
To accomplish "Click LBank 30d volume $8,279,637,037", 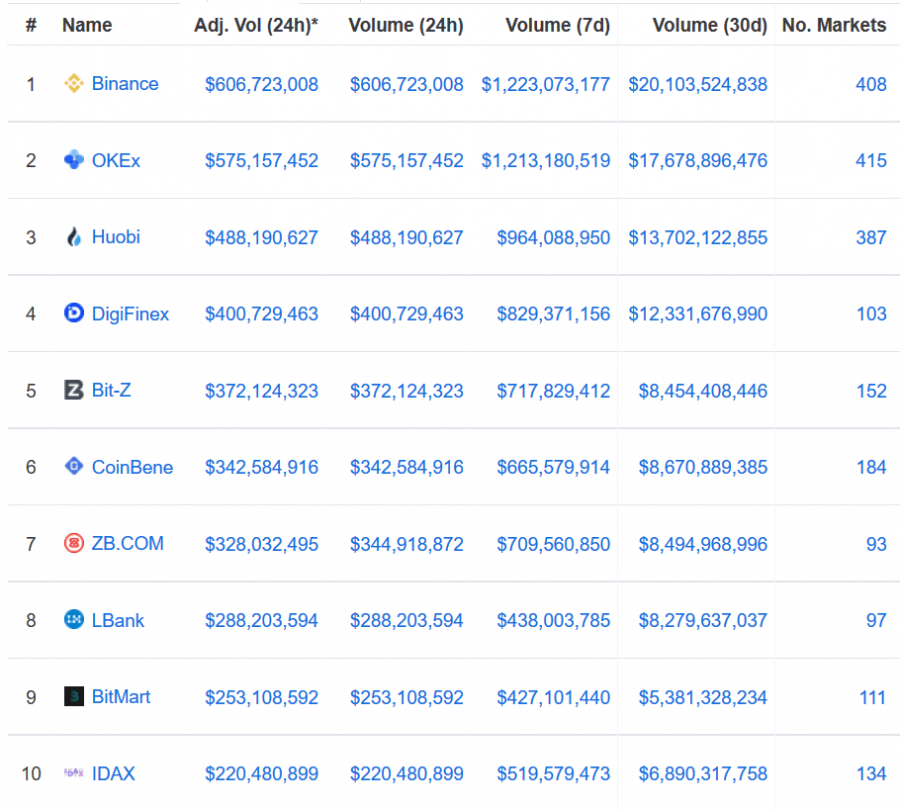I will 703,621.
